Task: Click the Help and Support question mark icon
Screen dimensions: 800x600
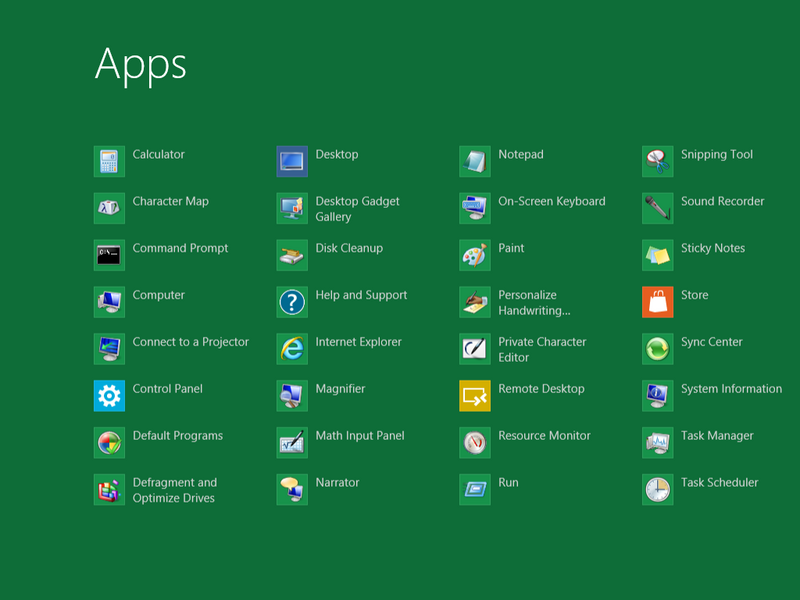Action: 292,302
